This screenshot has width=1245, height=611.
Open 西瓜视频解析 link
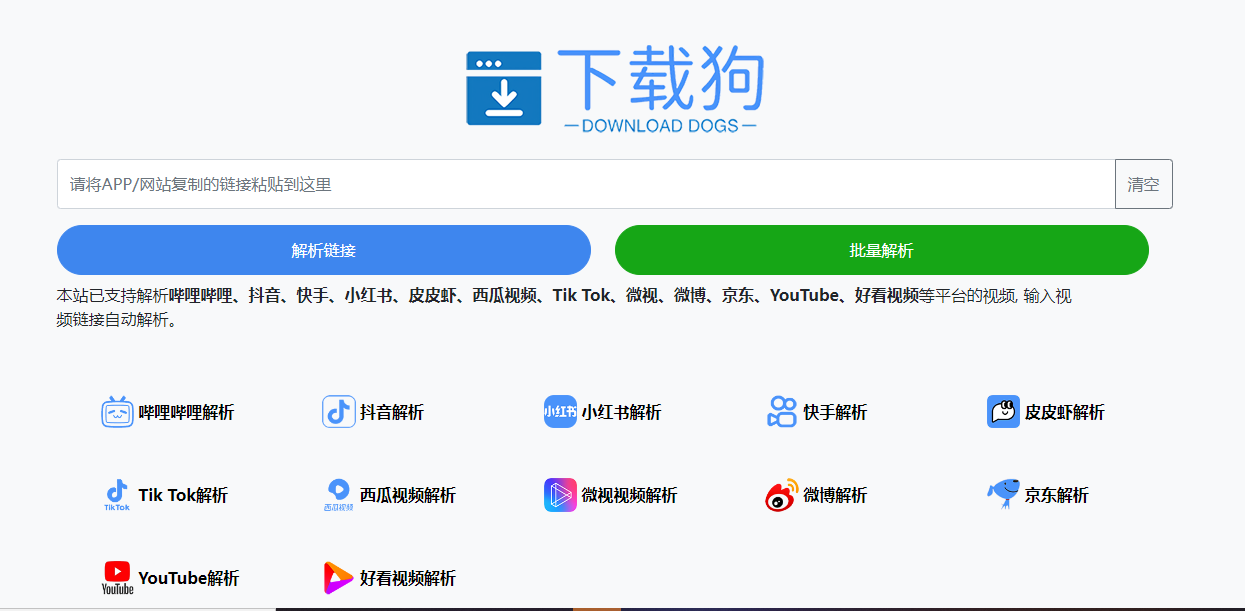pos(408,495)
